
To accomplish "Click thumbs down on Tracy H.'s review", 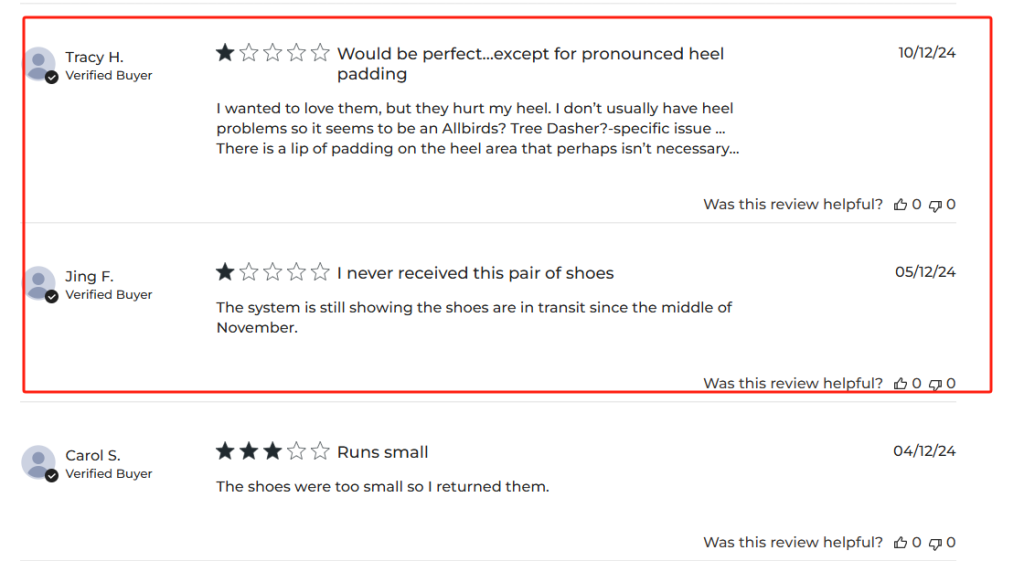I will point(935,205).
